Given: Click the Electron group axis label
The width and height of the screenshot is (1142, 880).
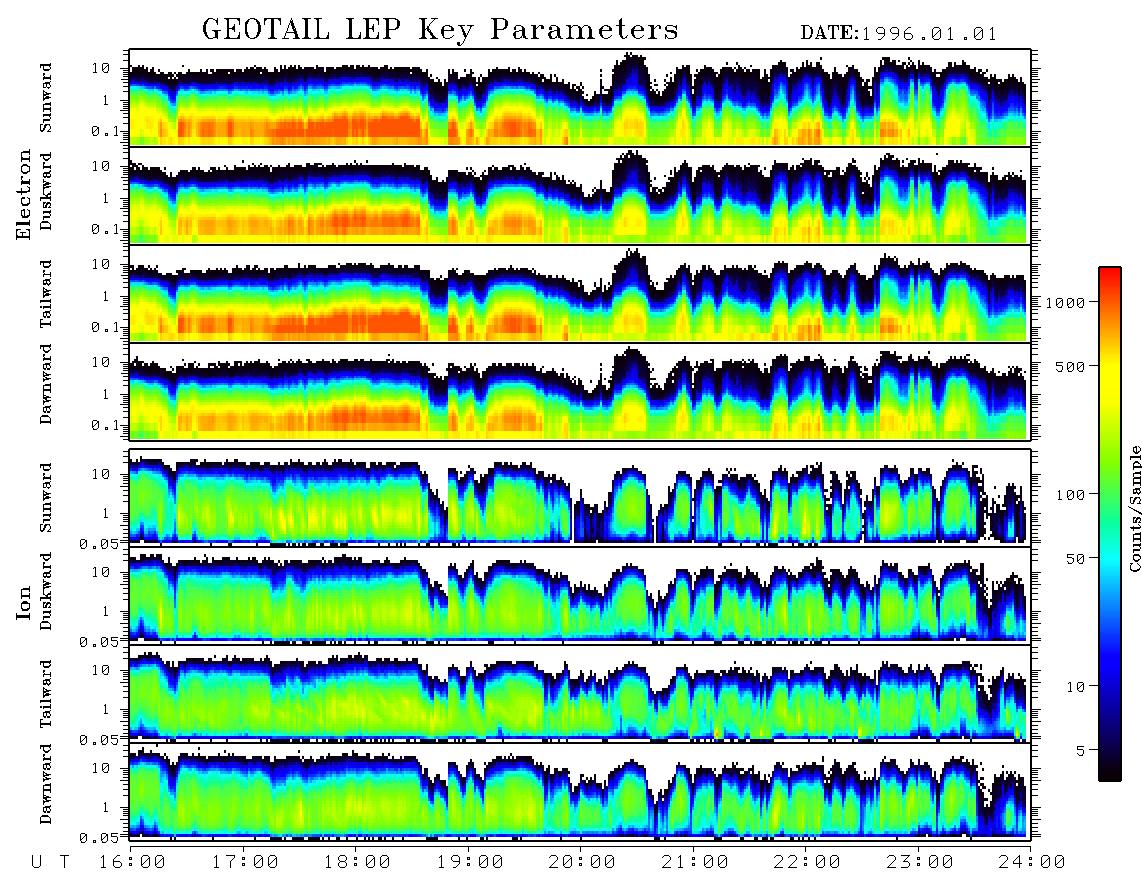Looking at the screenshot, I should (x=24, y=195).
